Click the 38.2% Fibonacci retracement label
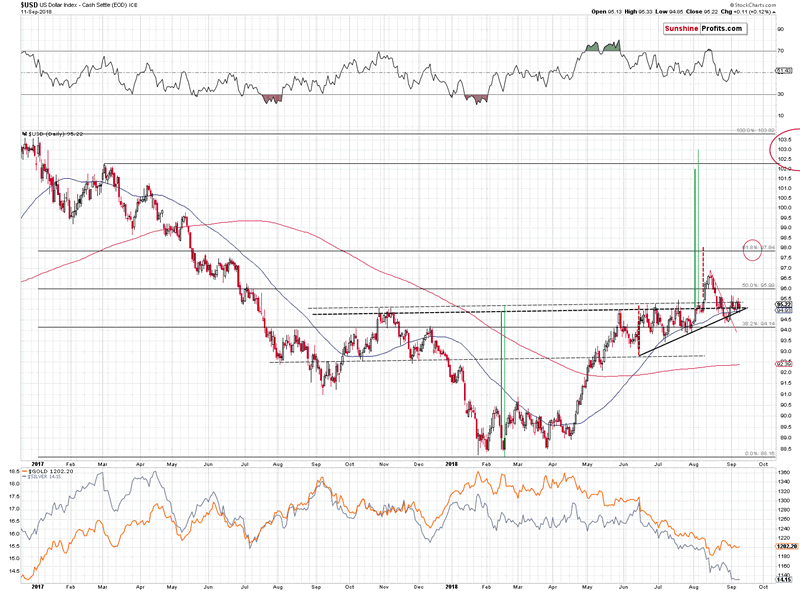The image size is (800, 591). tap(755, 324)
